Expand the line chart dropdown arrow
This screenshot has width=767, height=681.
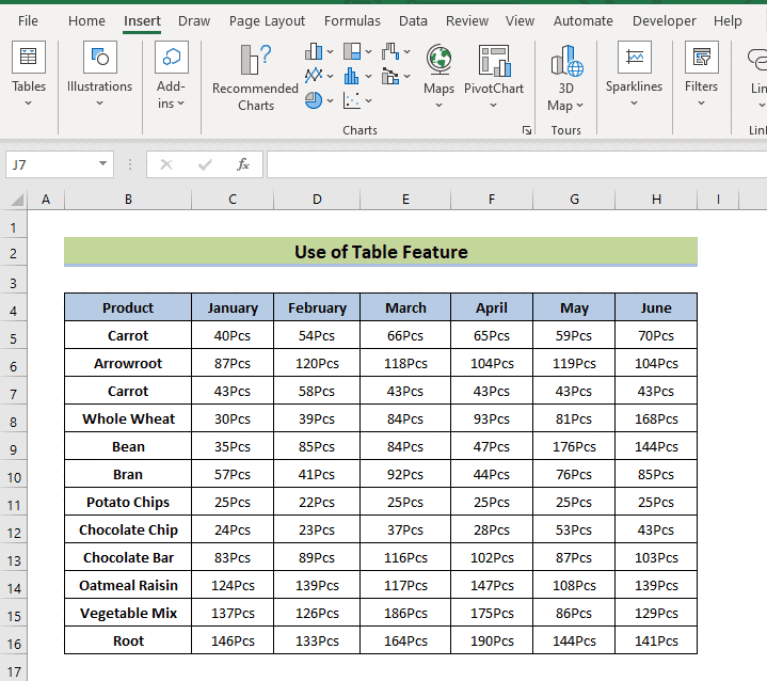[x=330, y=76]
